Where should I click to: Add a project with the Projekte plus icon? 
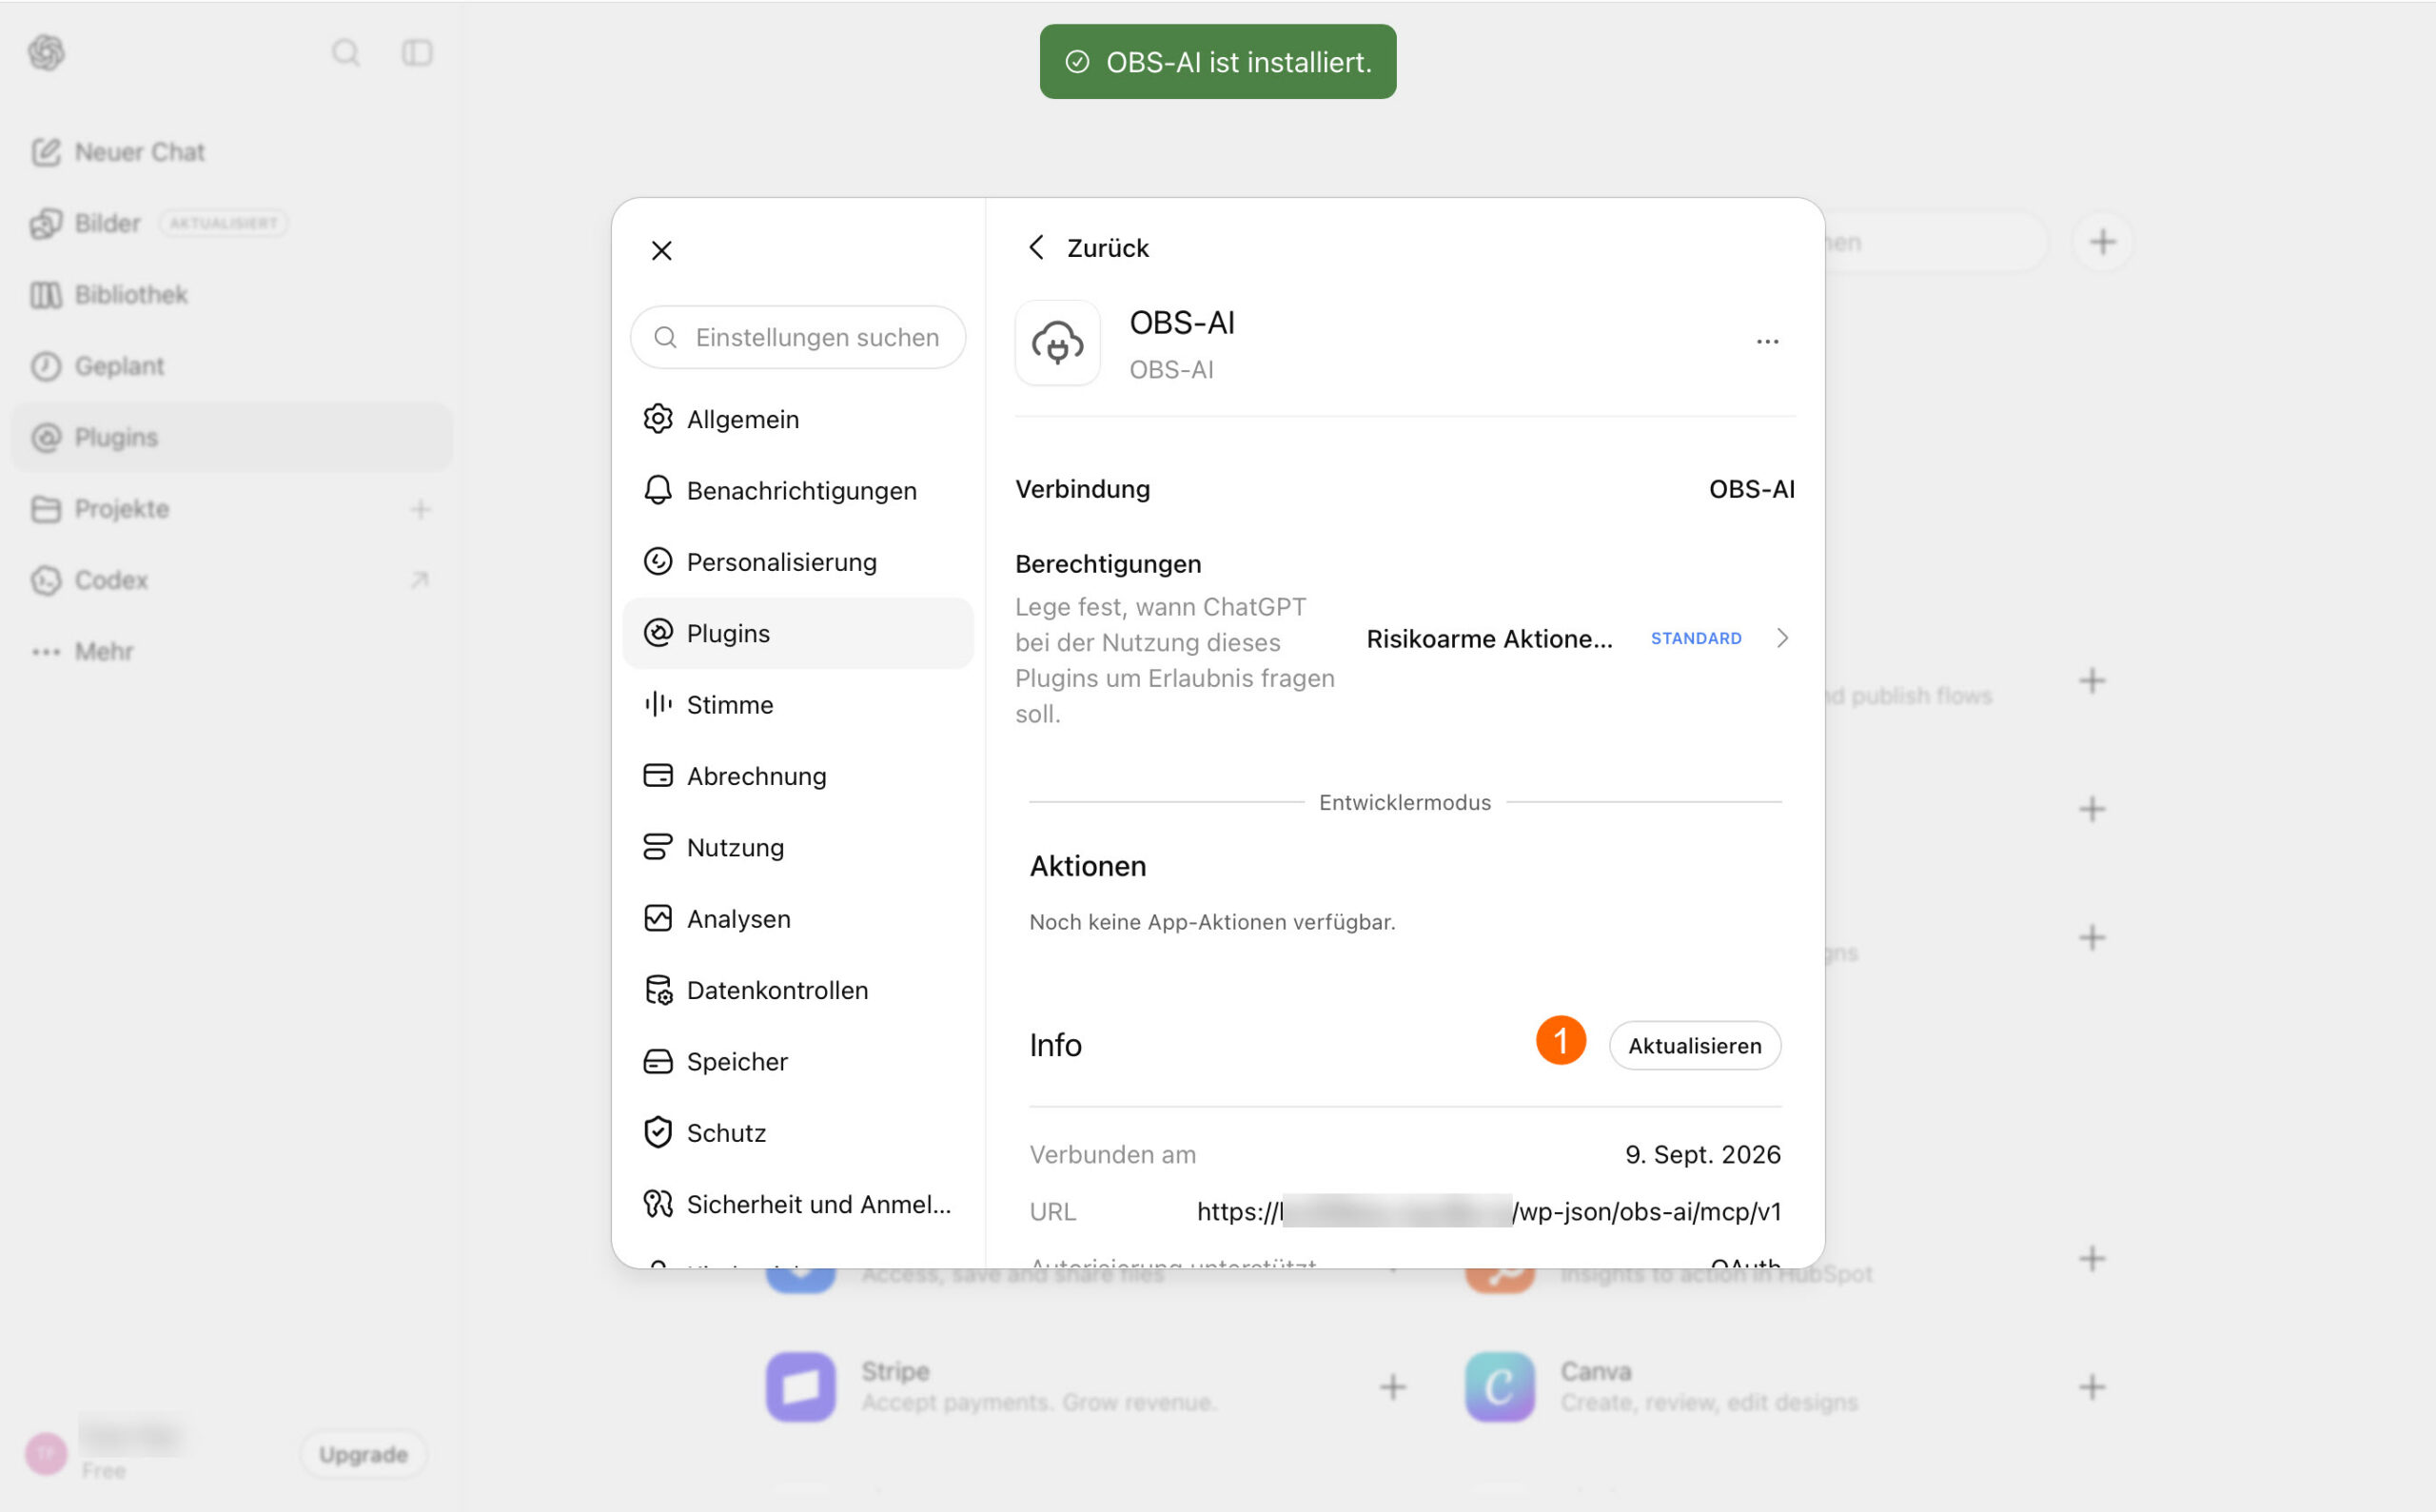pos(420,509)
